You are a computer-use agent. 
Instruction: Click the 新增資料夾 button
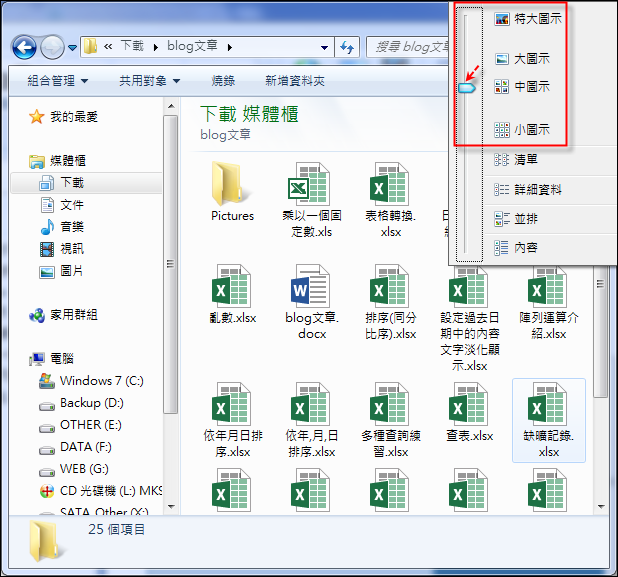295,81
